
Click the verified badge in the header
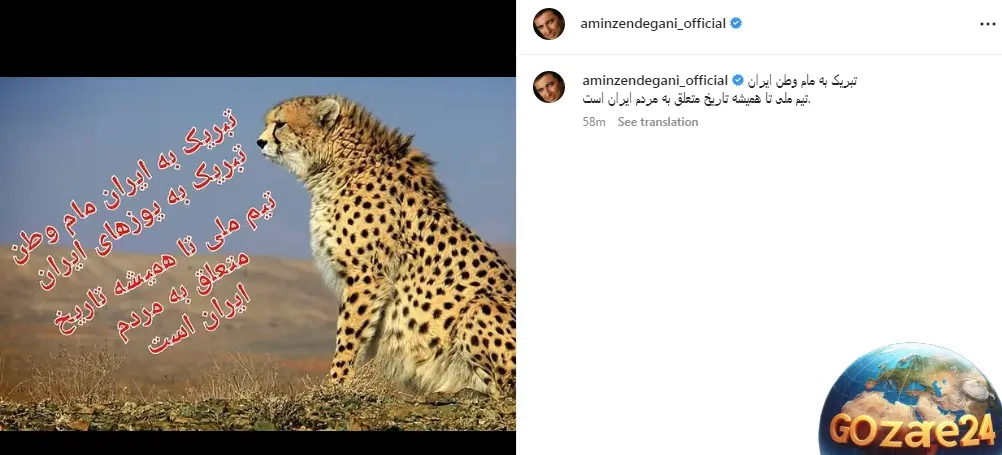(x=736, y=24)
